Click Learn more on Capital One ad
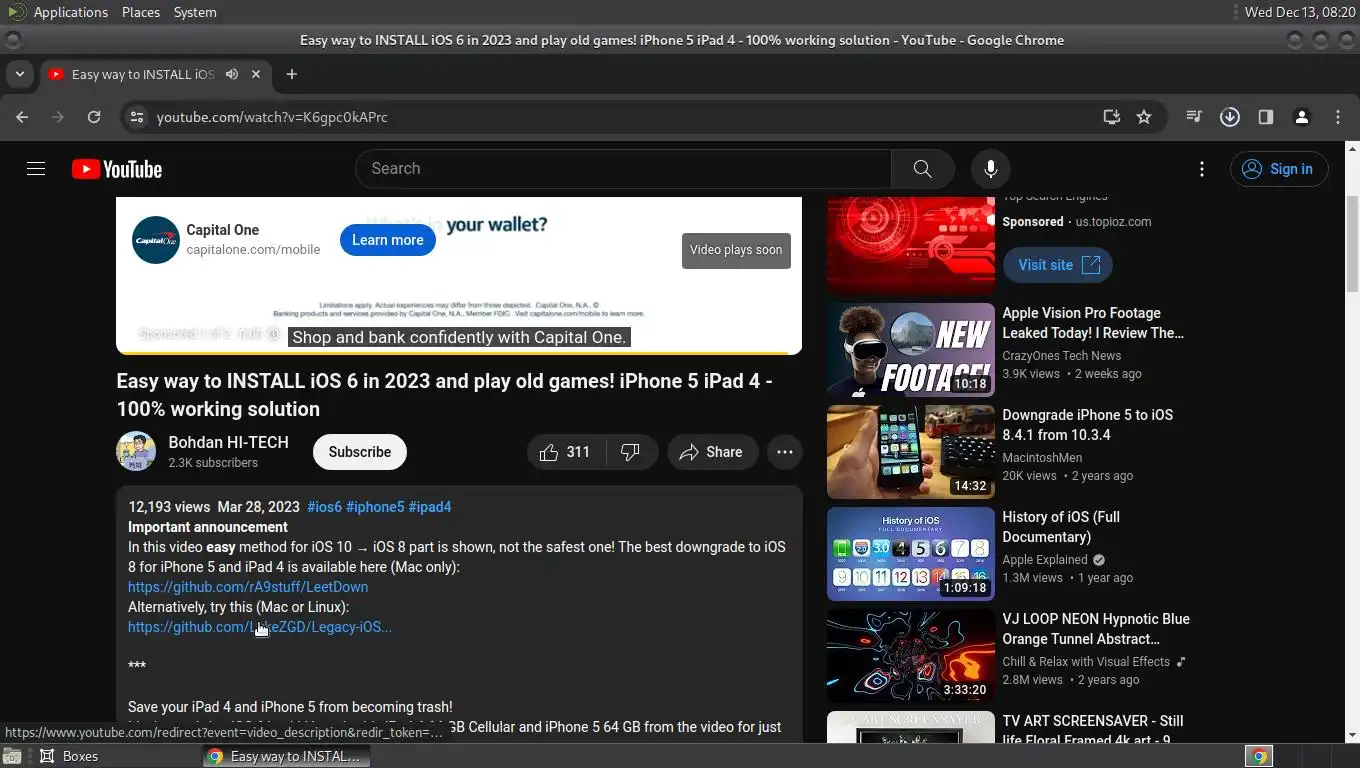1360x768 pixels. [387, 240]
